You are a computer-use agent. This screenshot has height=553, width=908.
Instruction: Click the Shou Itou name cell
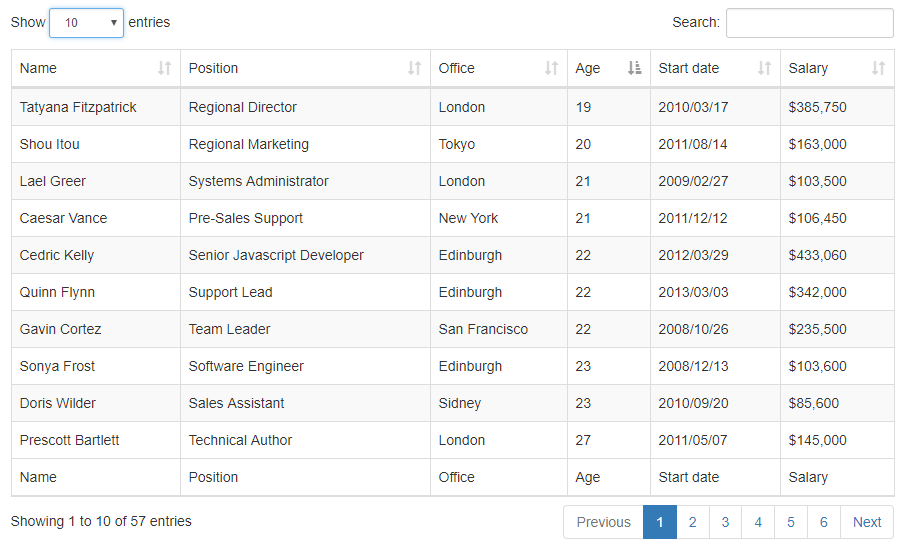pos(96,144)
